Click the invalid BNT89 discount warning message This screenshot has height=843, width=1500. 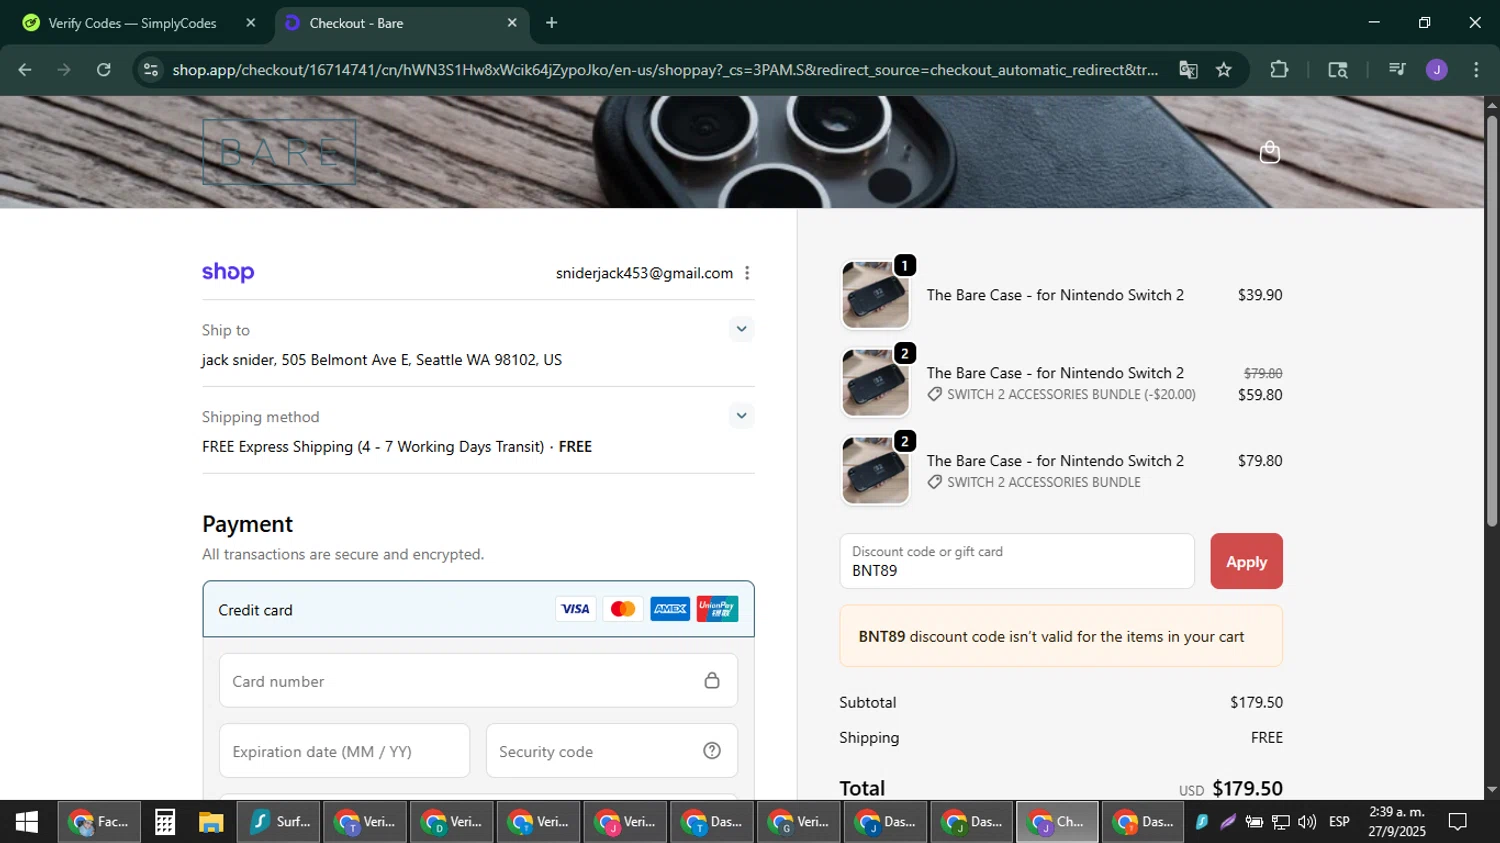[x=1061, y=636]
